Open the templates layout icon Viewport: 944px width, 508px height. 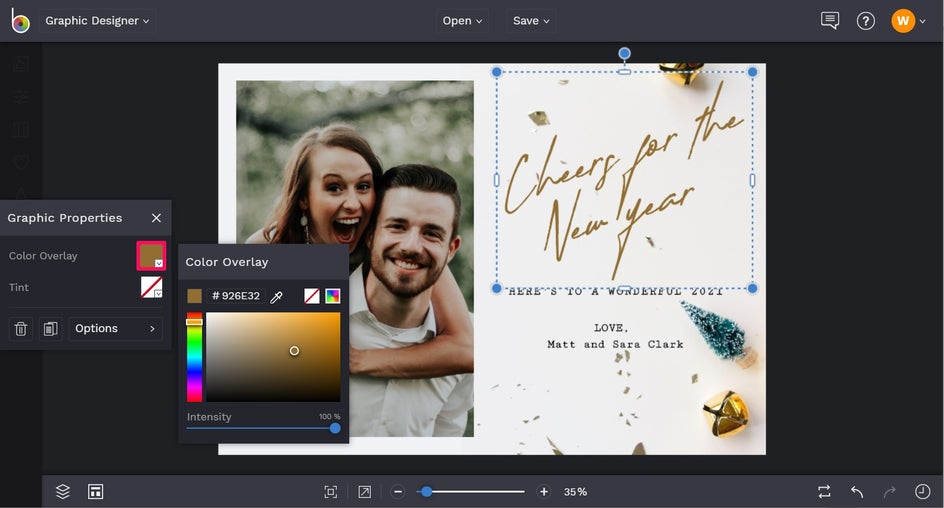point(95,492)
